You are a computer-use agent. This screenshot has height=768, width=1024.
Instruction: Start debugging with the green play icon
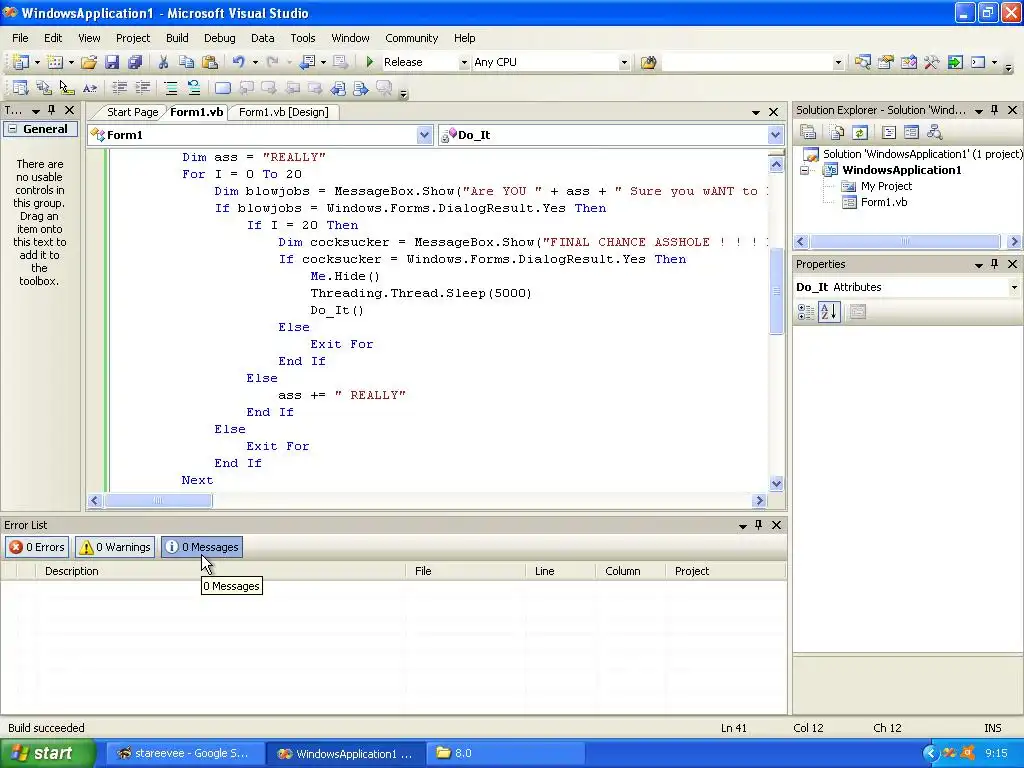370,62
